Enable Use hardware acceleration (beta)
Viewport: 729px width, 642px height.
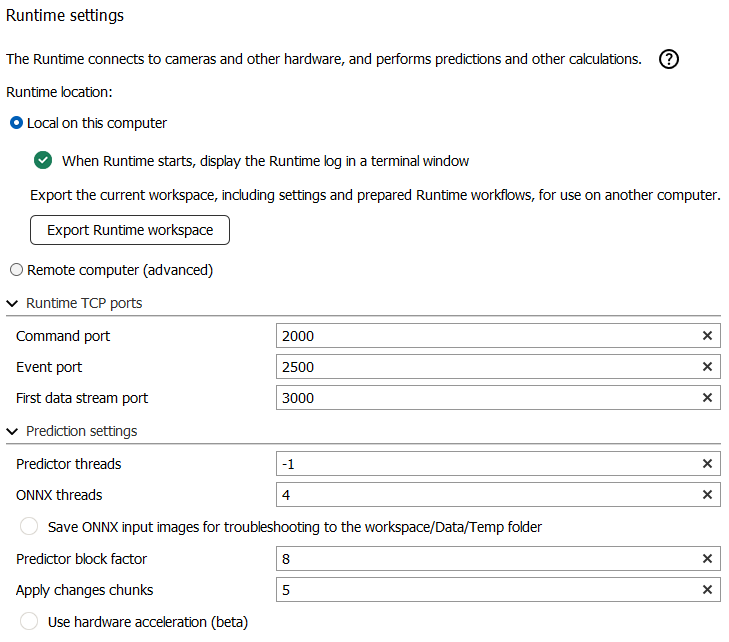point(30,621)
